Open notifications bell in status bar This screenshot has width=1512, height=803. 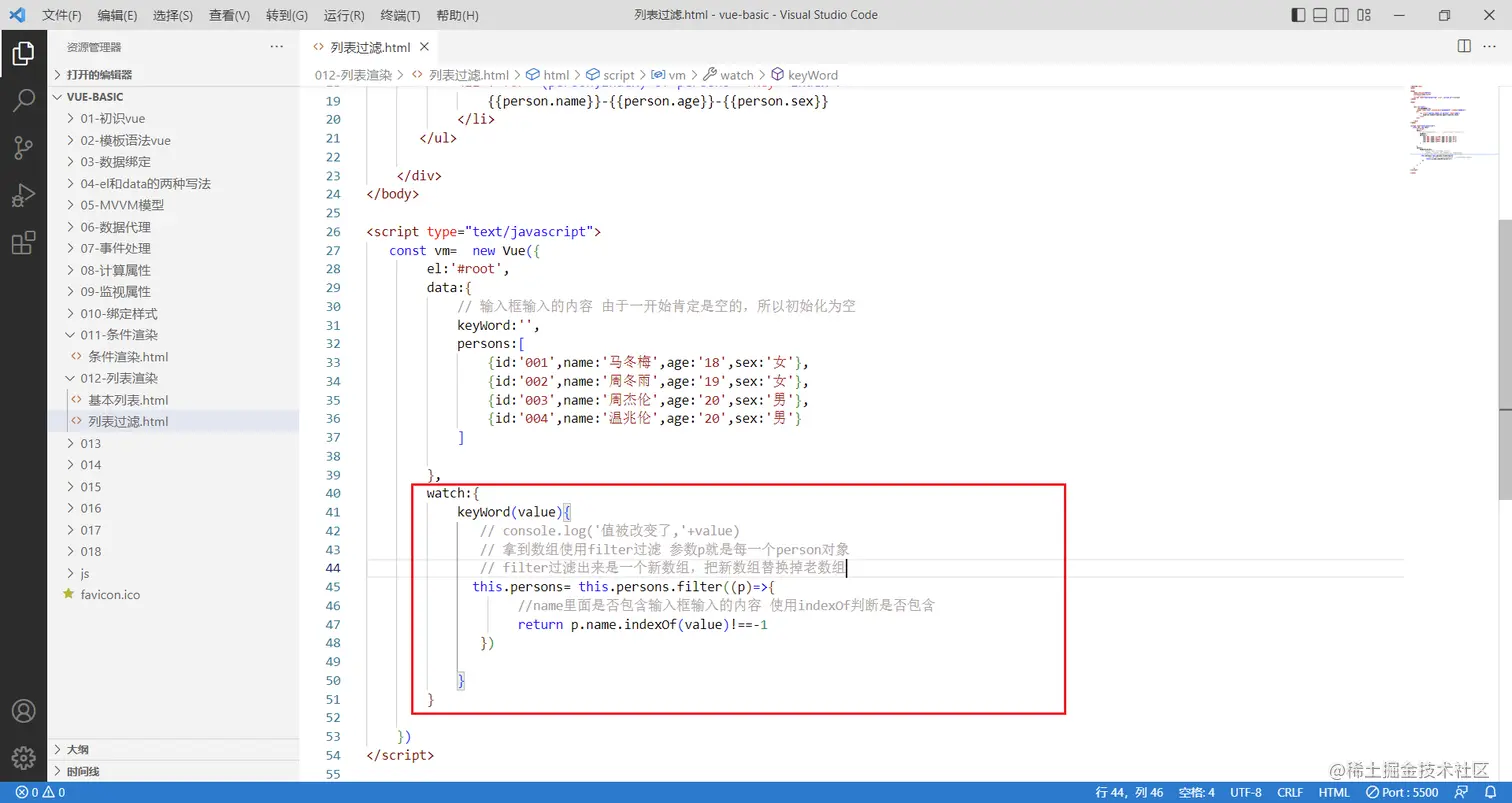tap(1491, 792)
